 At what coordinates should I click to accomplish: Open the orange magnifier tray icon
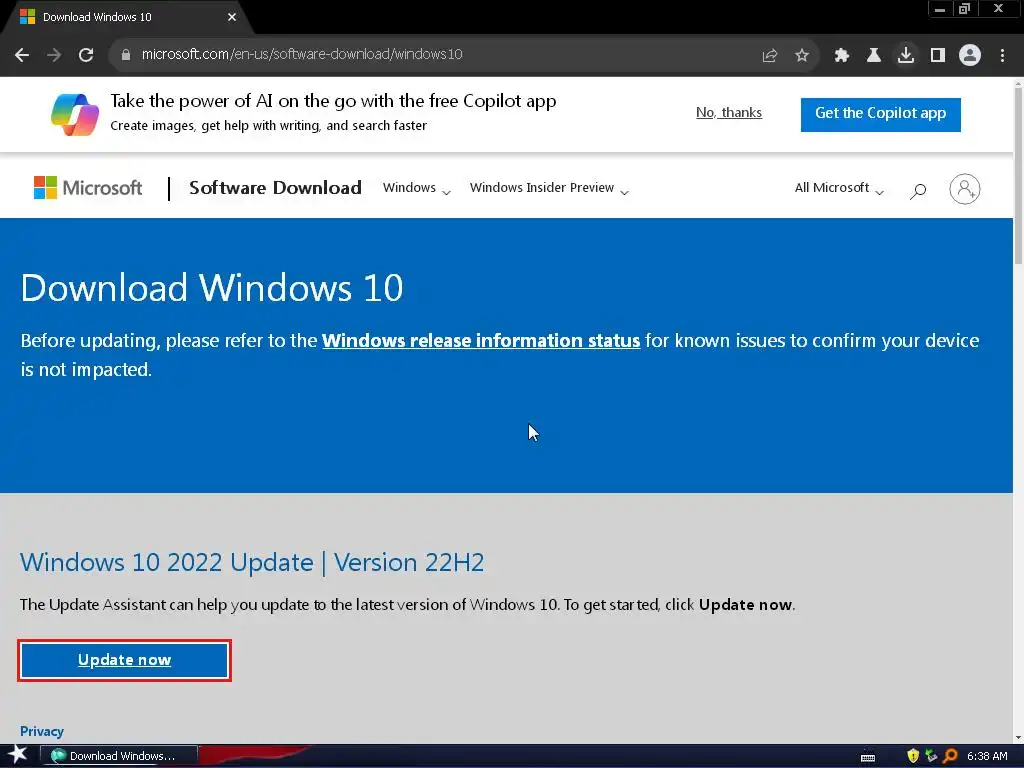pos(950,756)
